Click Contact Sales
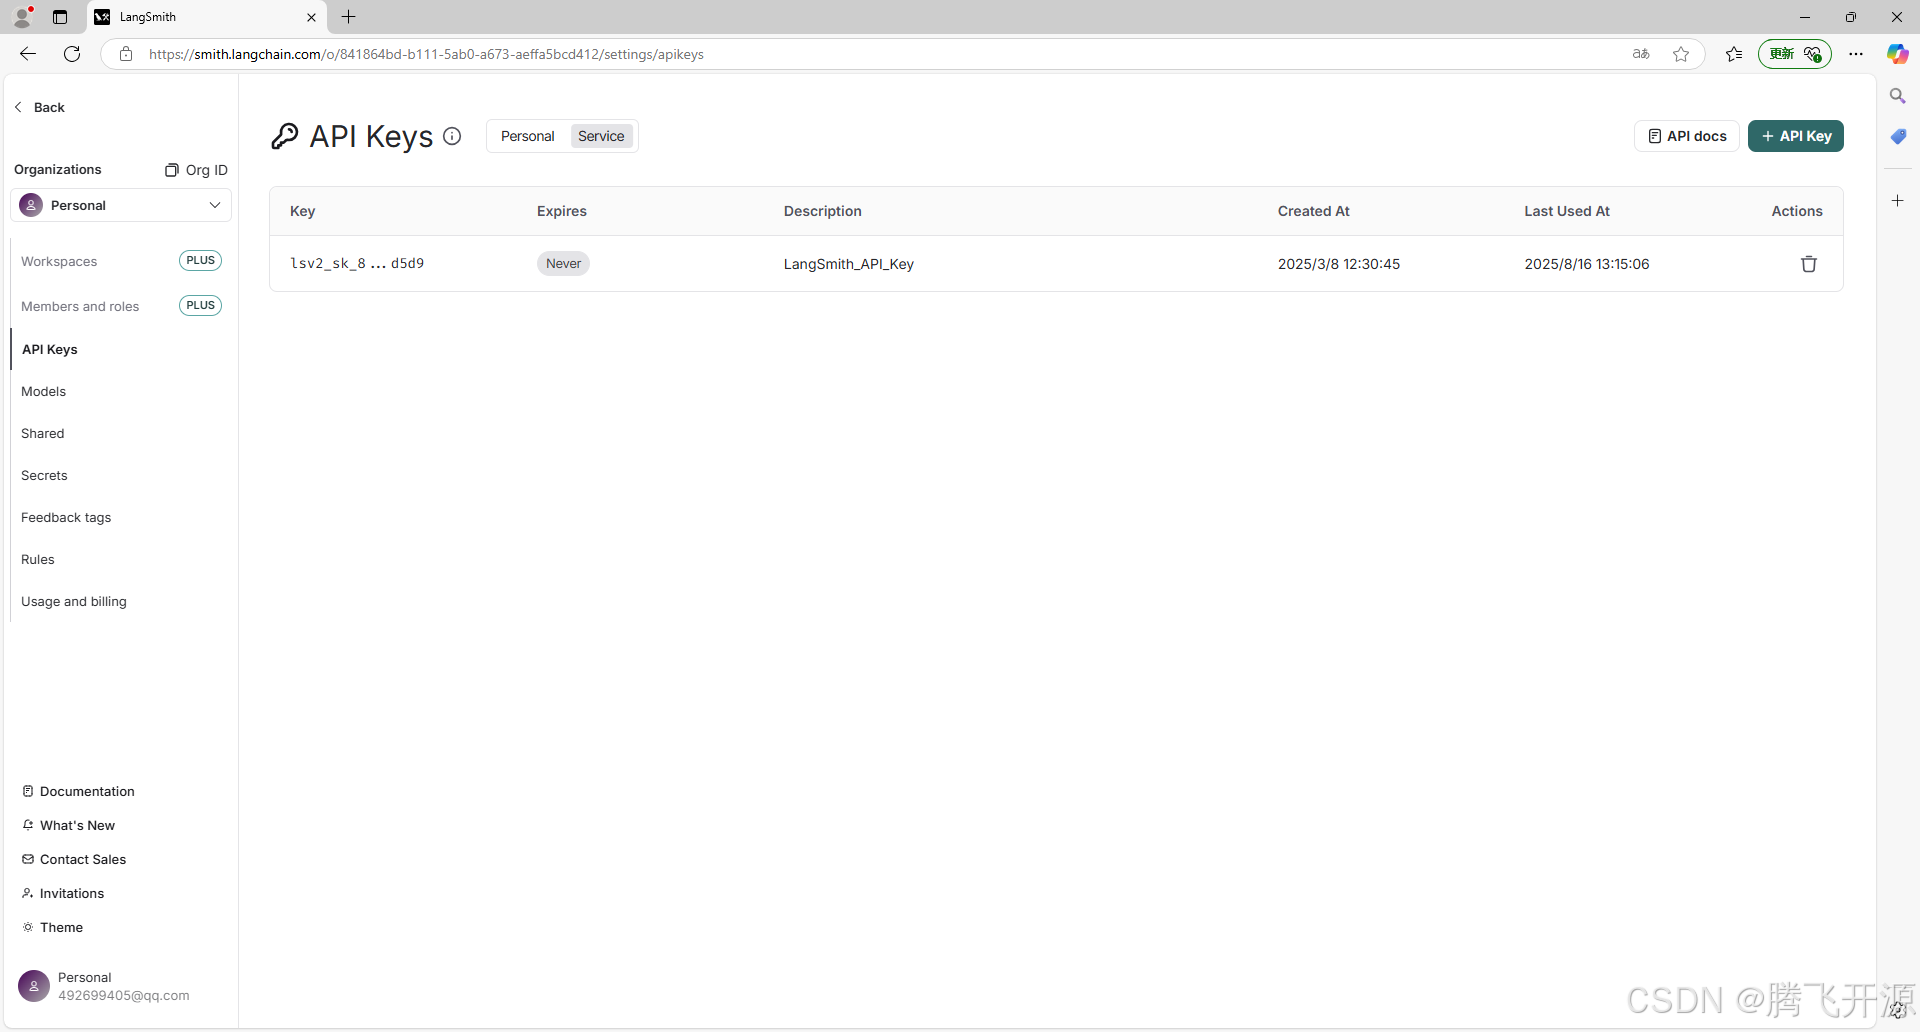 point(74,859)
